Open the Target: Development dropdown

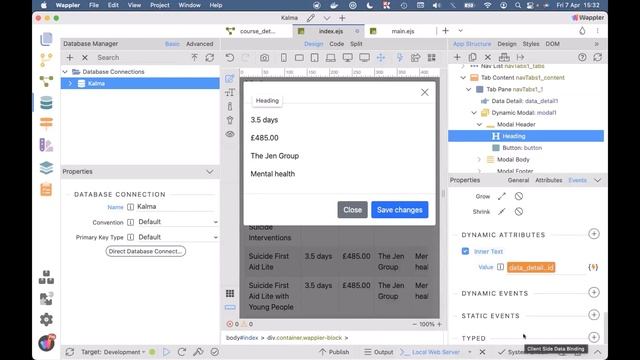point(113,352)
